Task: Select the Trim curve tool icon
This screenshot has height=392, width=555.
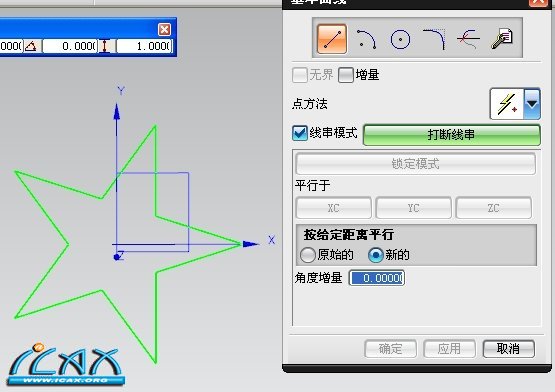Action: click(468, 39)
